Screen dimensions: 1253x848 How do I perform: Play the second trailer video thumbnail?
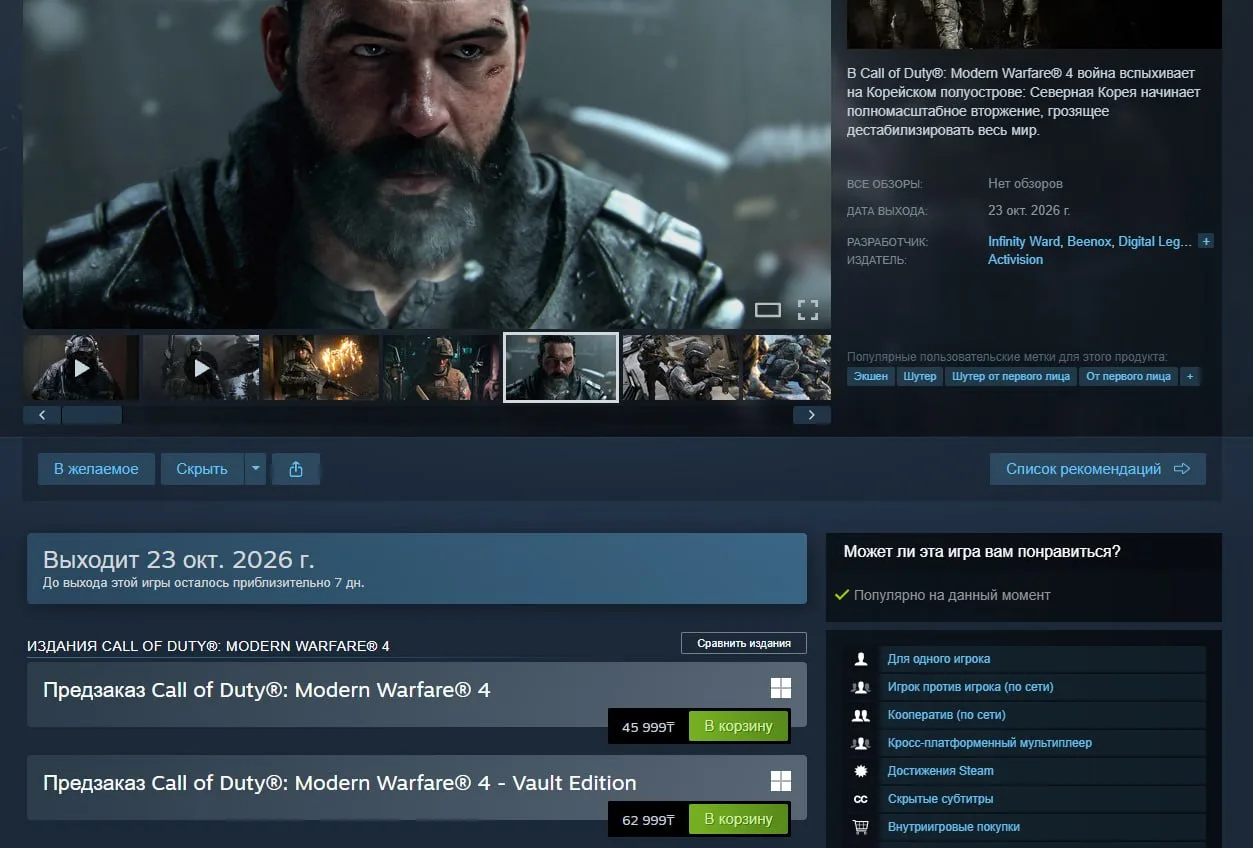point(201,368)
